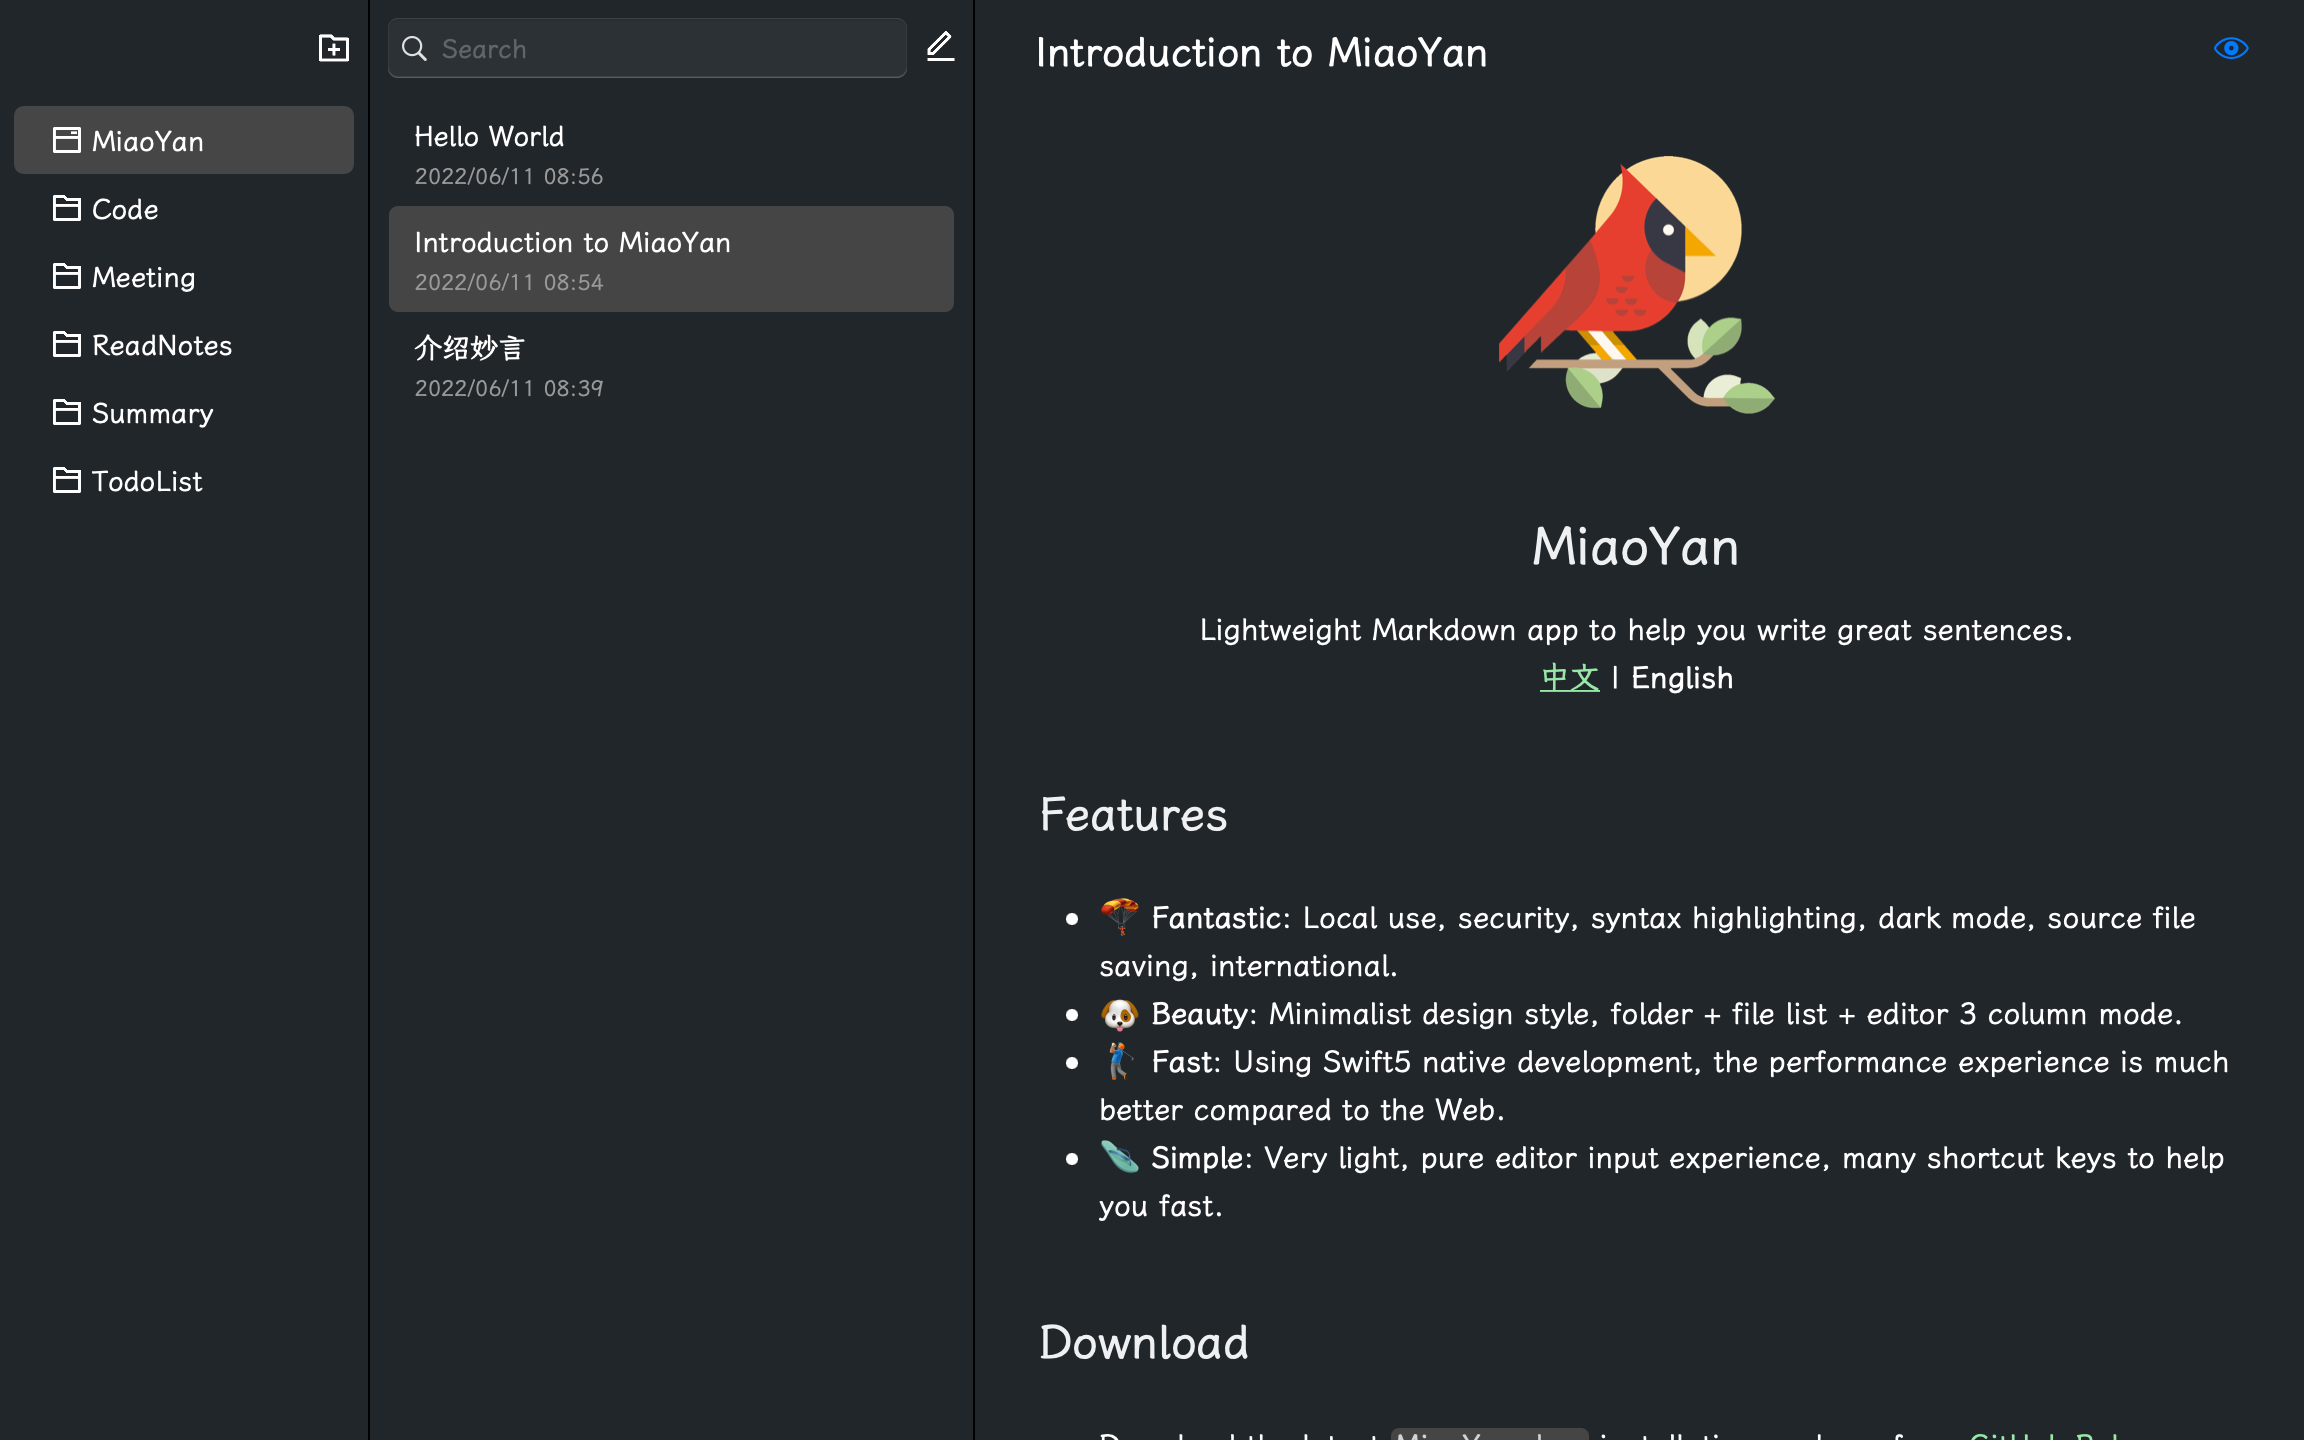Open the Code folder

(x=184, y=209)
